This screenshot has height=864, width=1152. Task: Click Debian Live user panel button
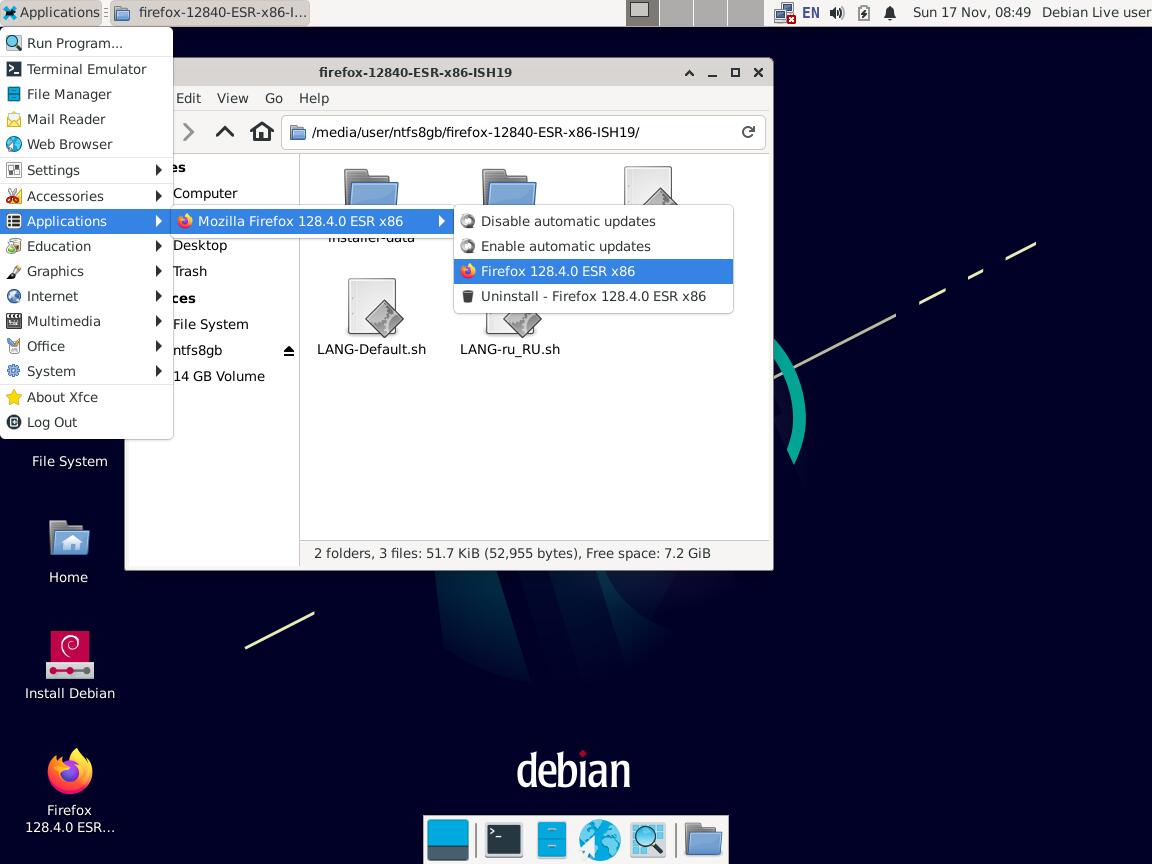point(1095,12)
